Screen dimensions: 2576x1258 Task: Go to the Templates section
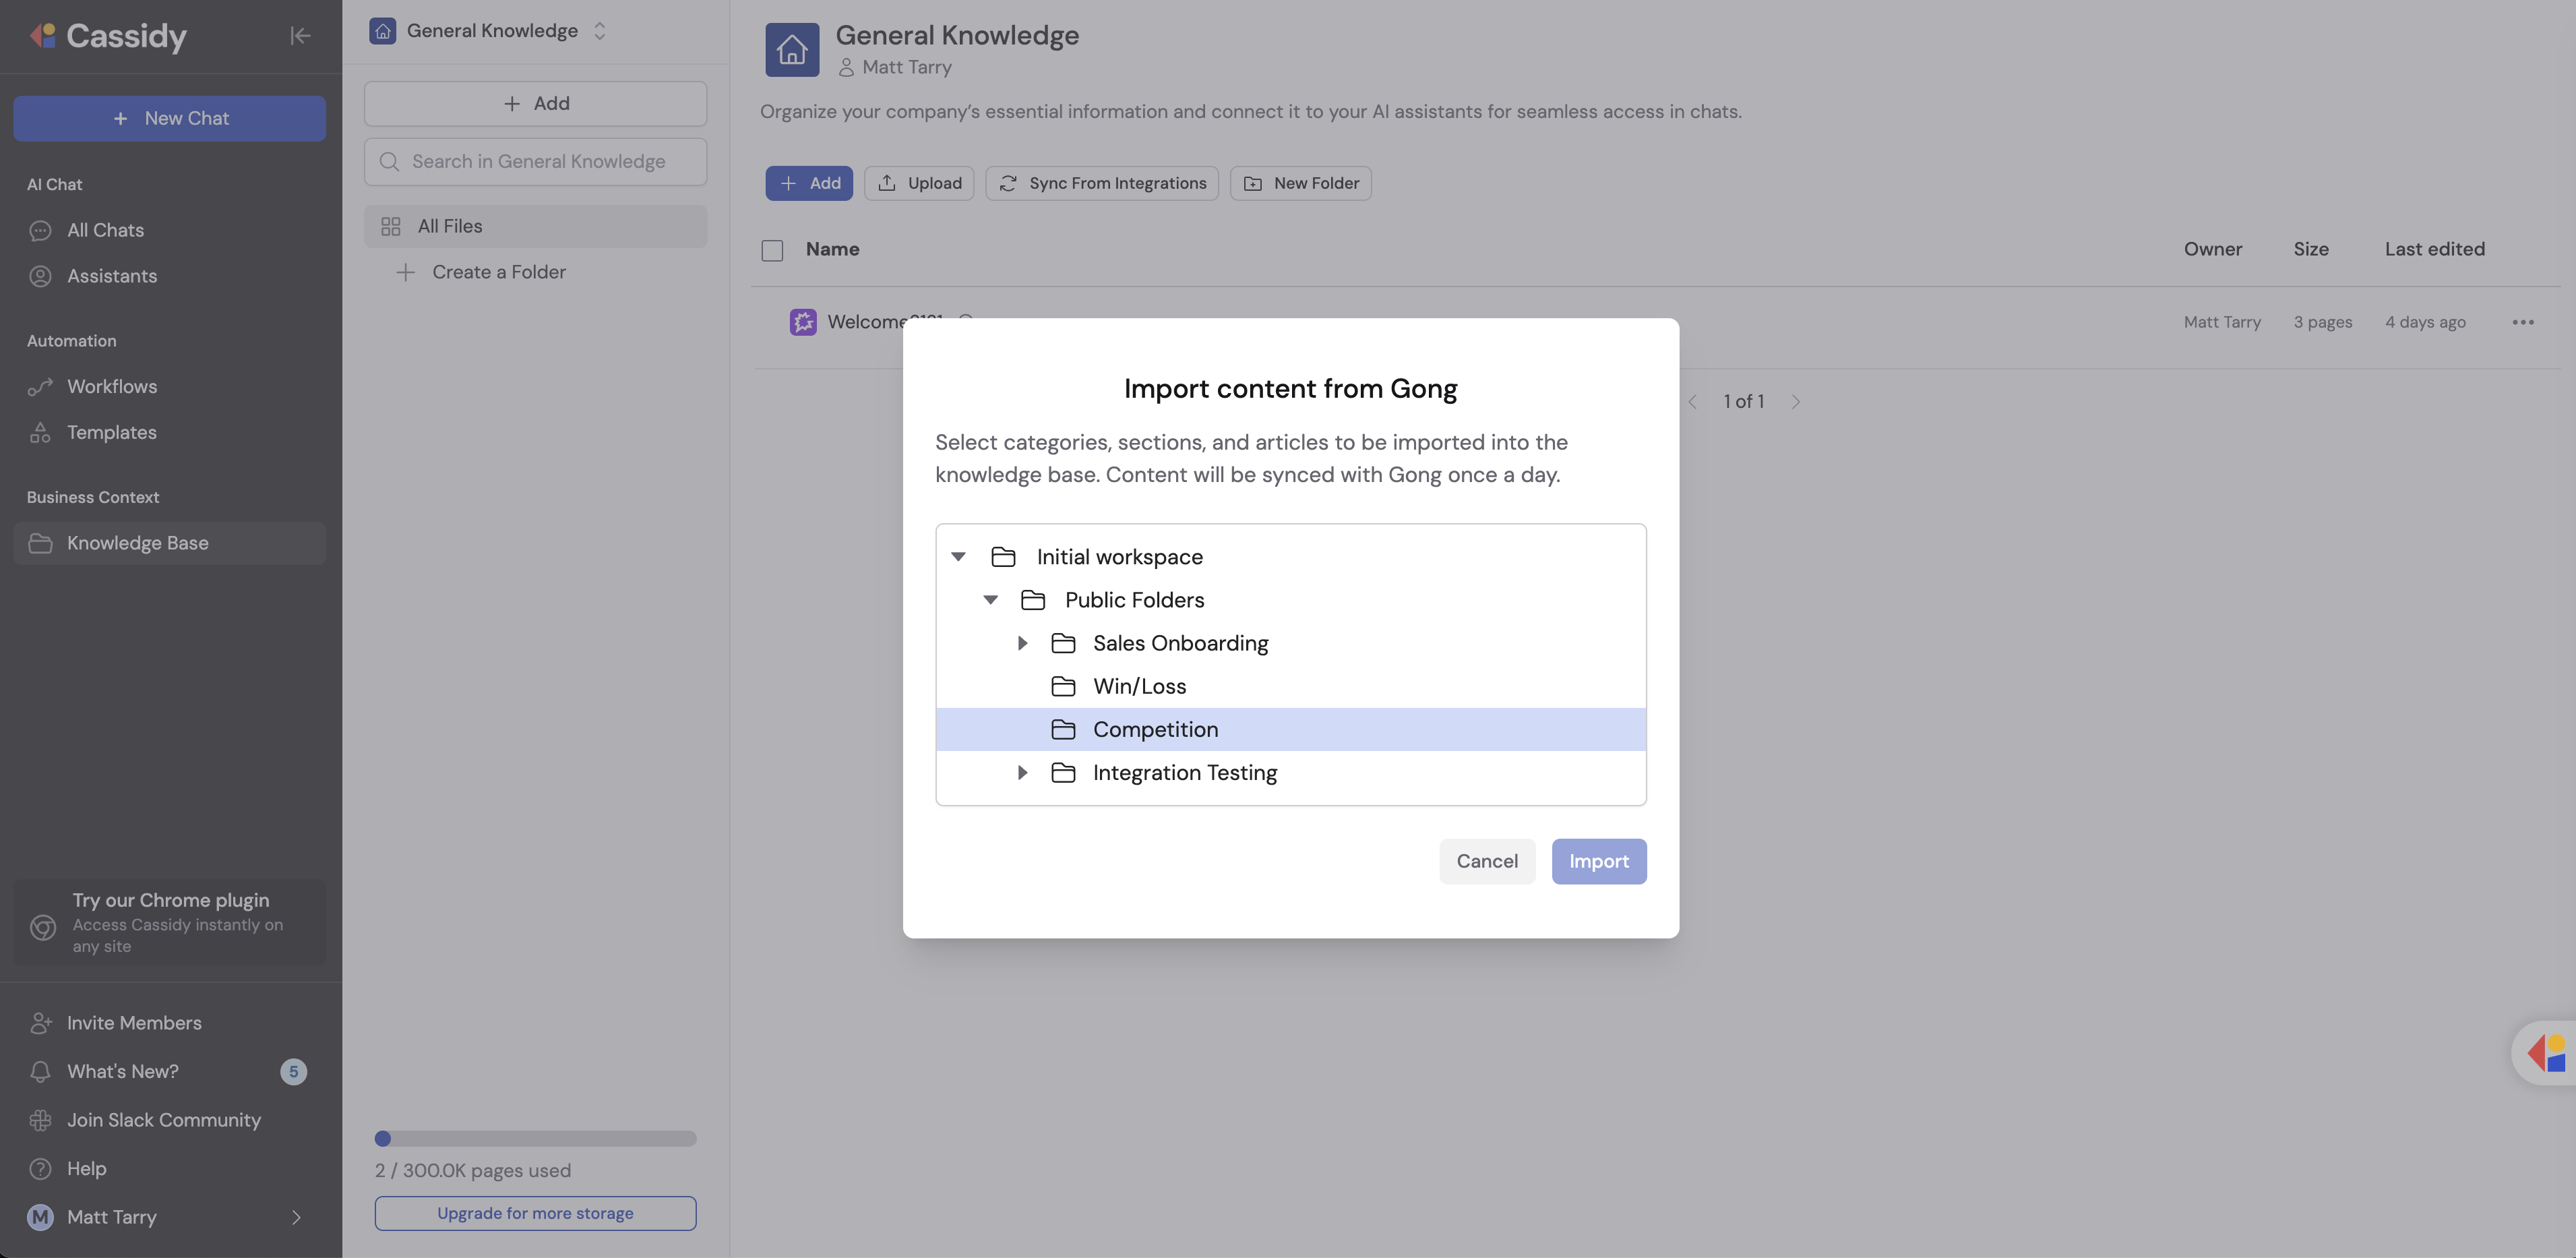pyautogui.click(x=111, y=433)
